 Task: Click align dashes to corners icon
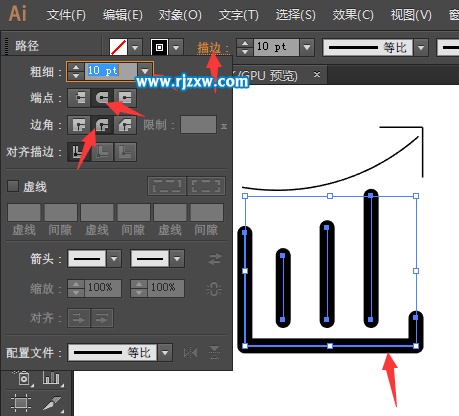coord(206,186)
